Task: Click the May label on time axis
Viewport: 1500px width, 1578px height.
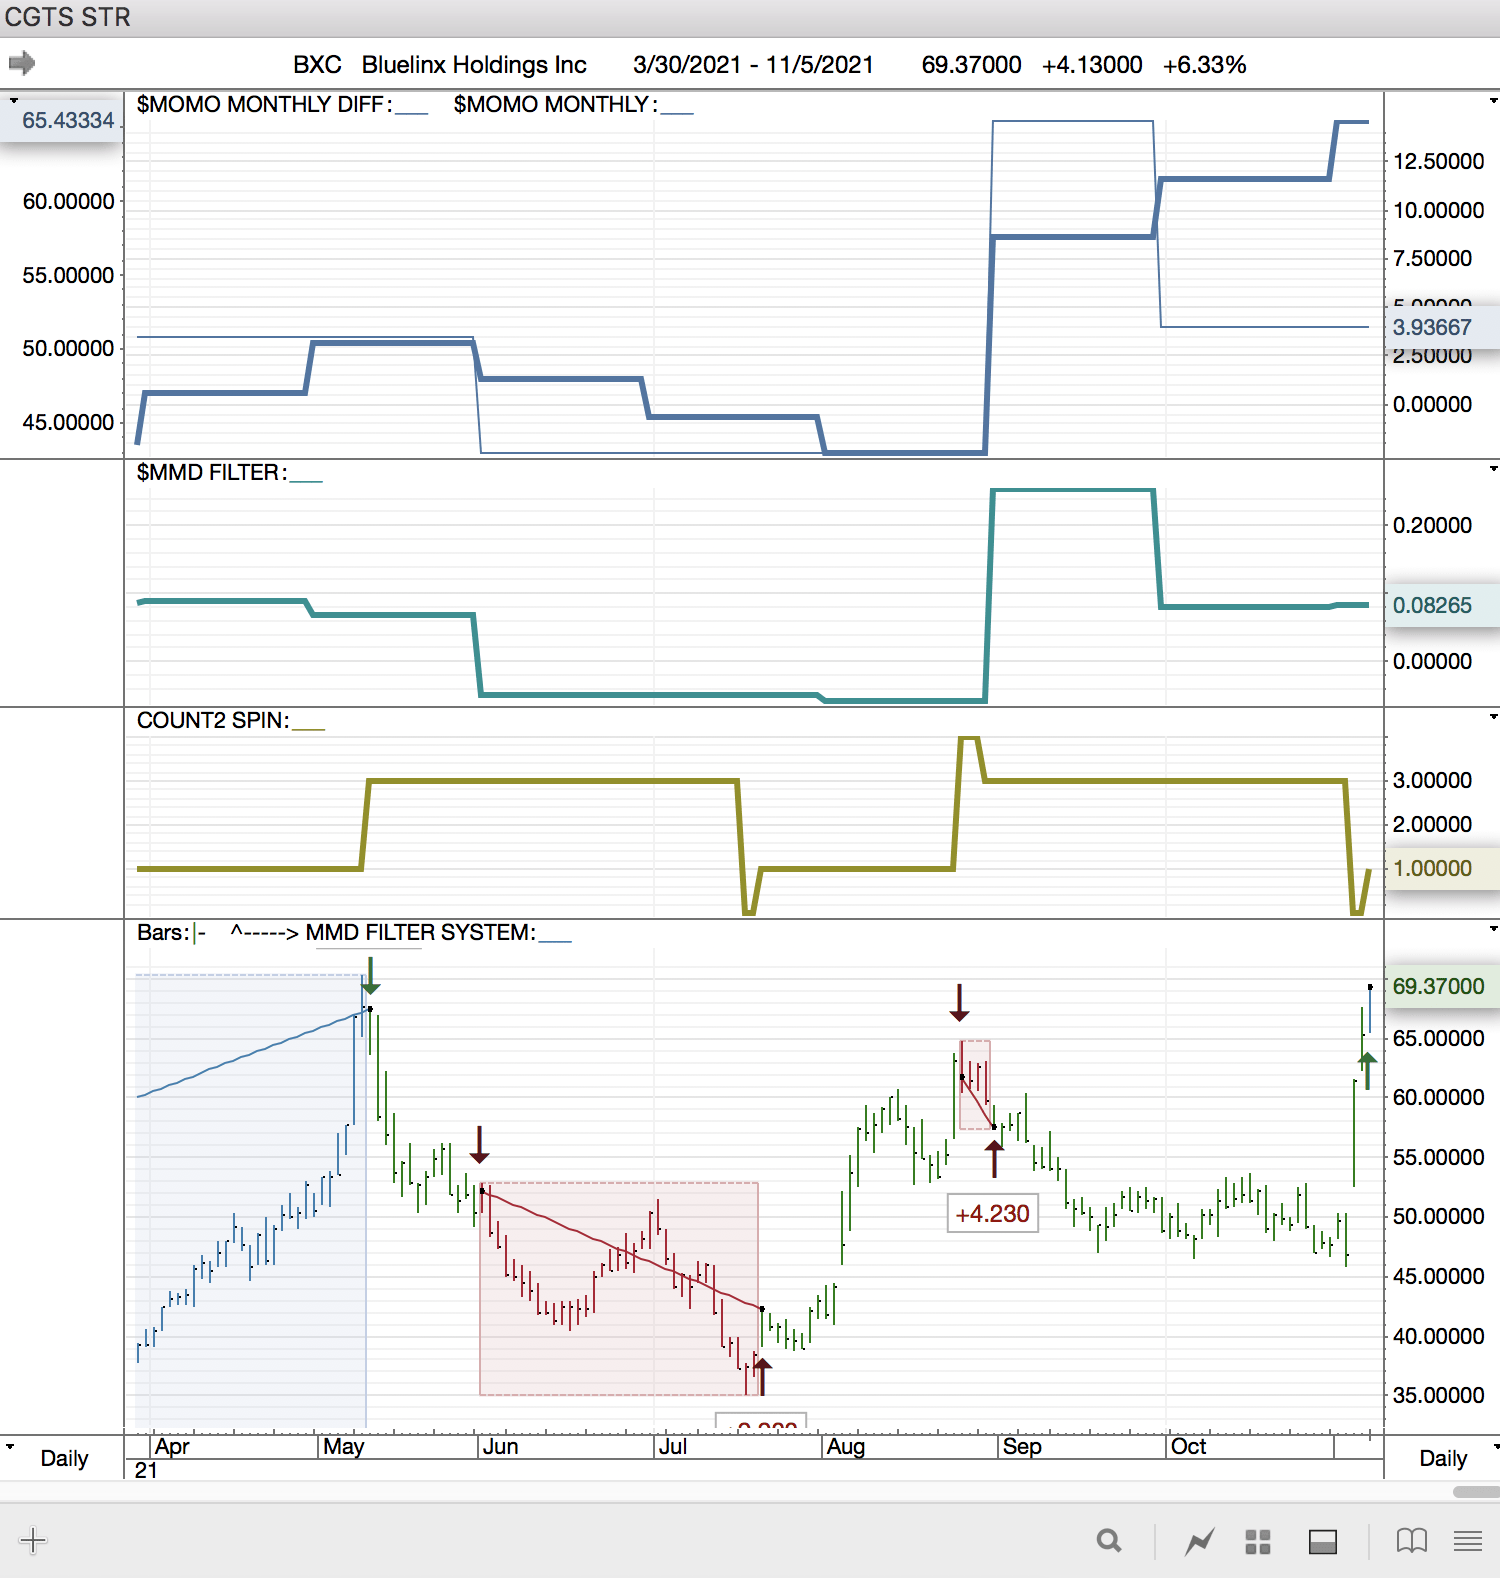Action: (344, 1446)
